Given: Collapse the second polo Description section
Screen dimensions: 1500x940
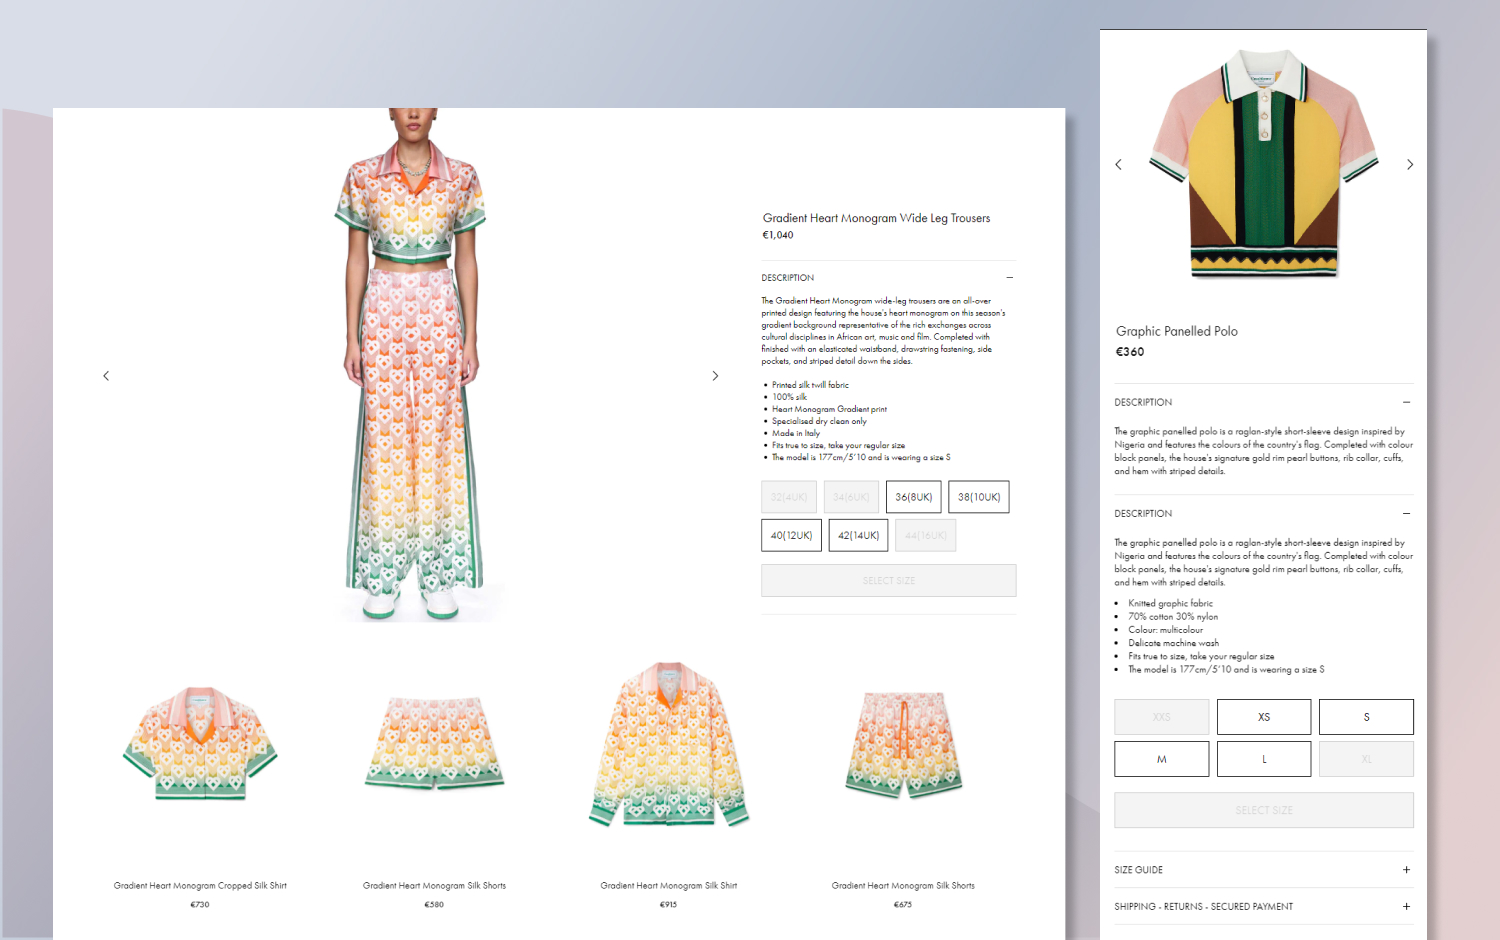Looking at the screenshot, I should tap(1406, 514).
